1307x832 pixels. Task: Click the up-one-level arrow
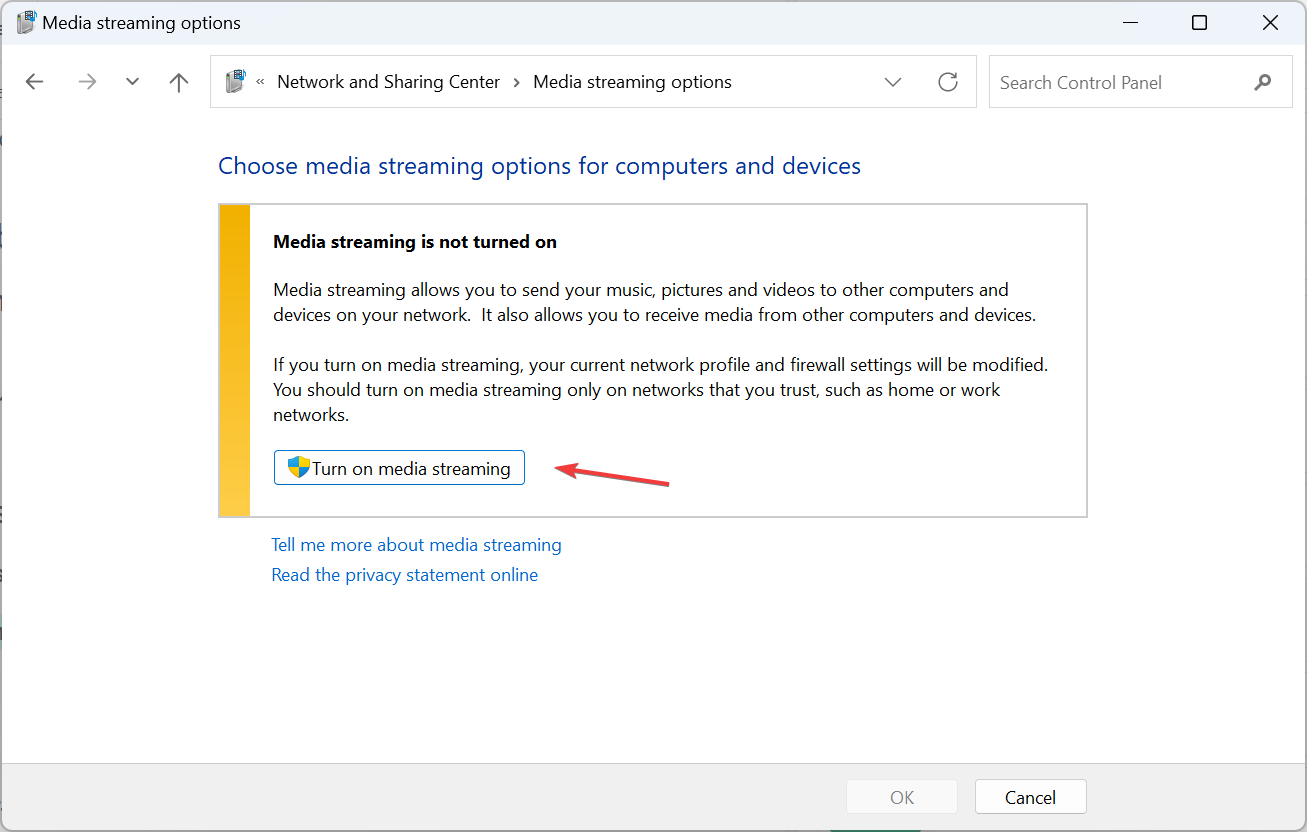click(178, 81)
